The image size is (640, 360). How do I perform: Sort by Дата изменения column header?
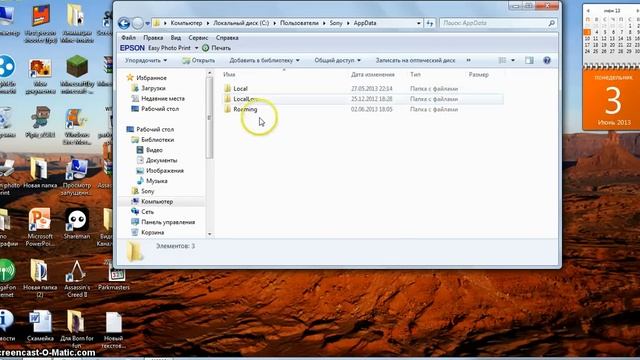[x=373, y=75]
